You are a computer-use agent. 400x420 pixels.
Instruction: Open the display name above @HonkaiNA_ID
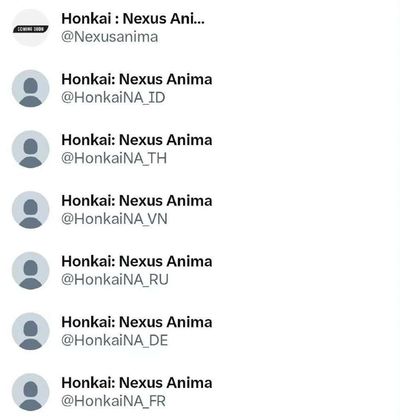point(137,79)
